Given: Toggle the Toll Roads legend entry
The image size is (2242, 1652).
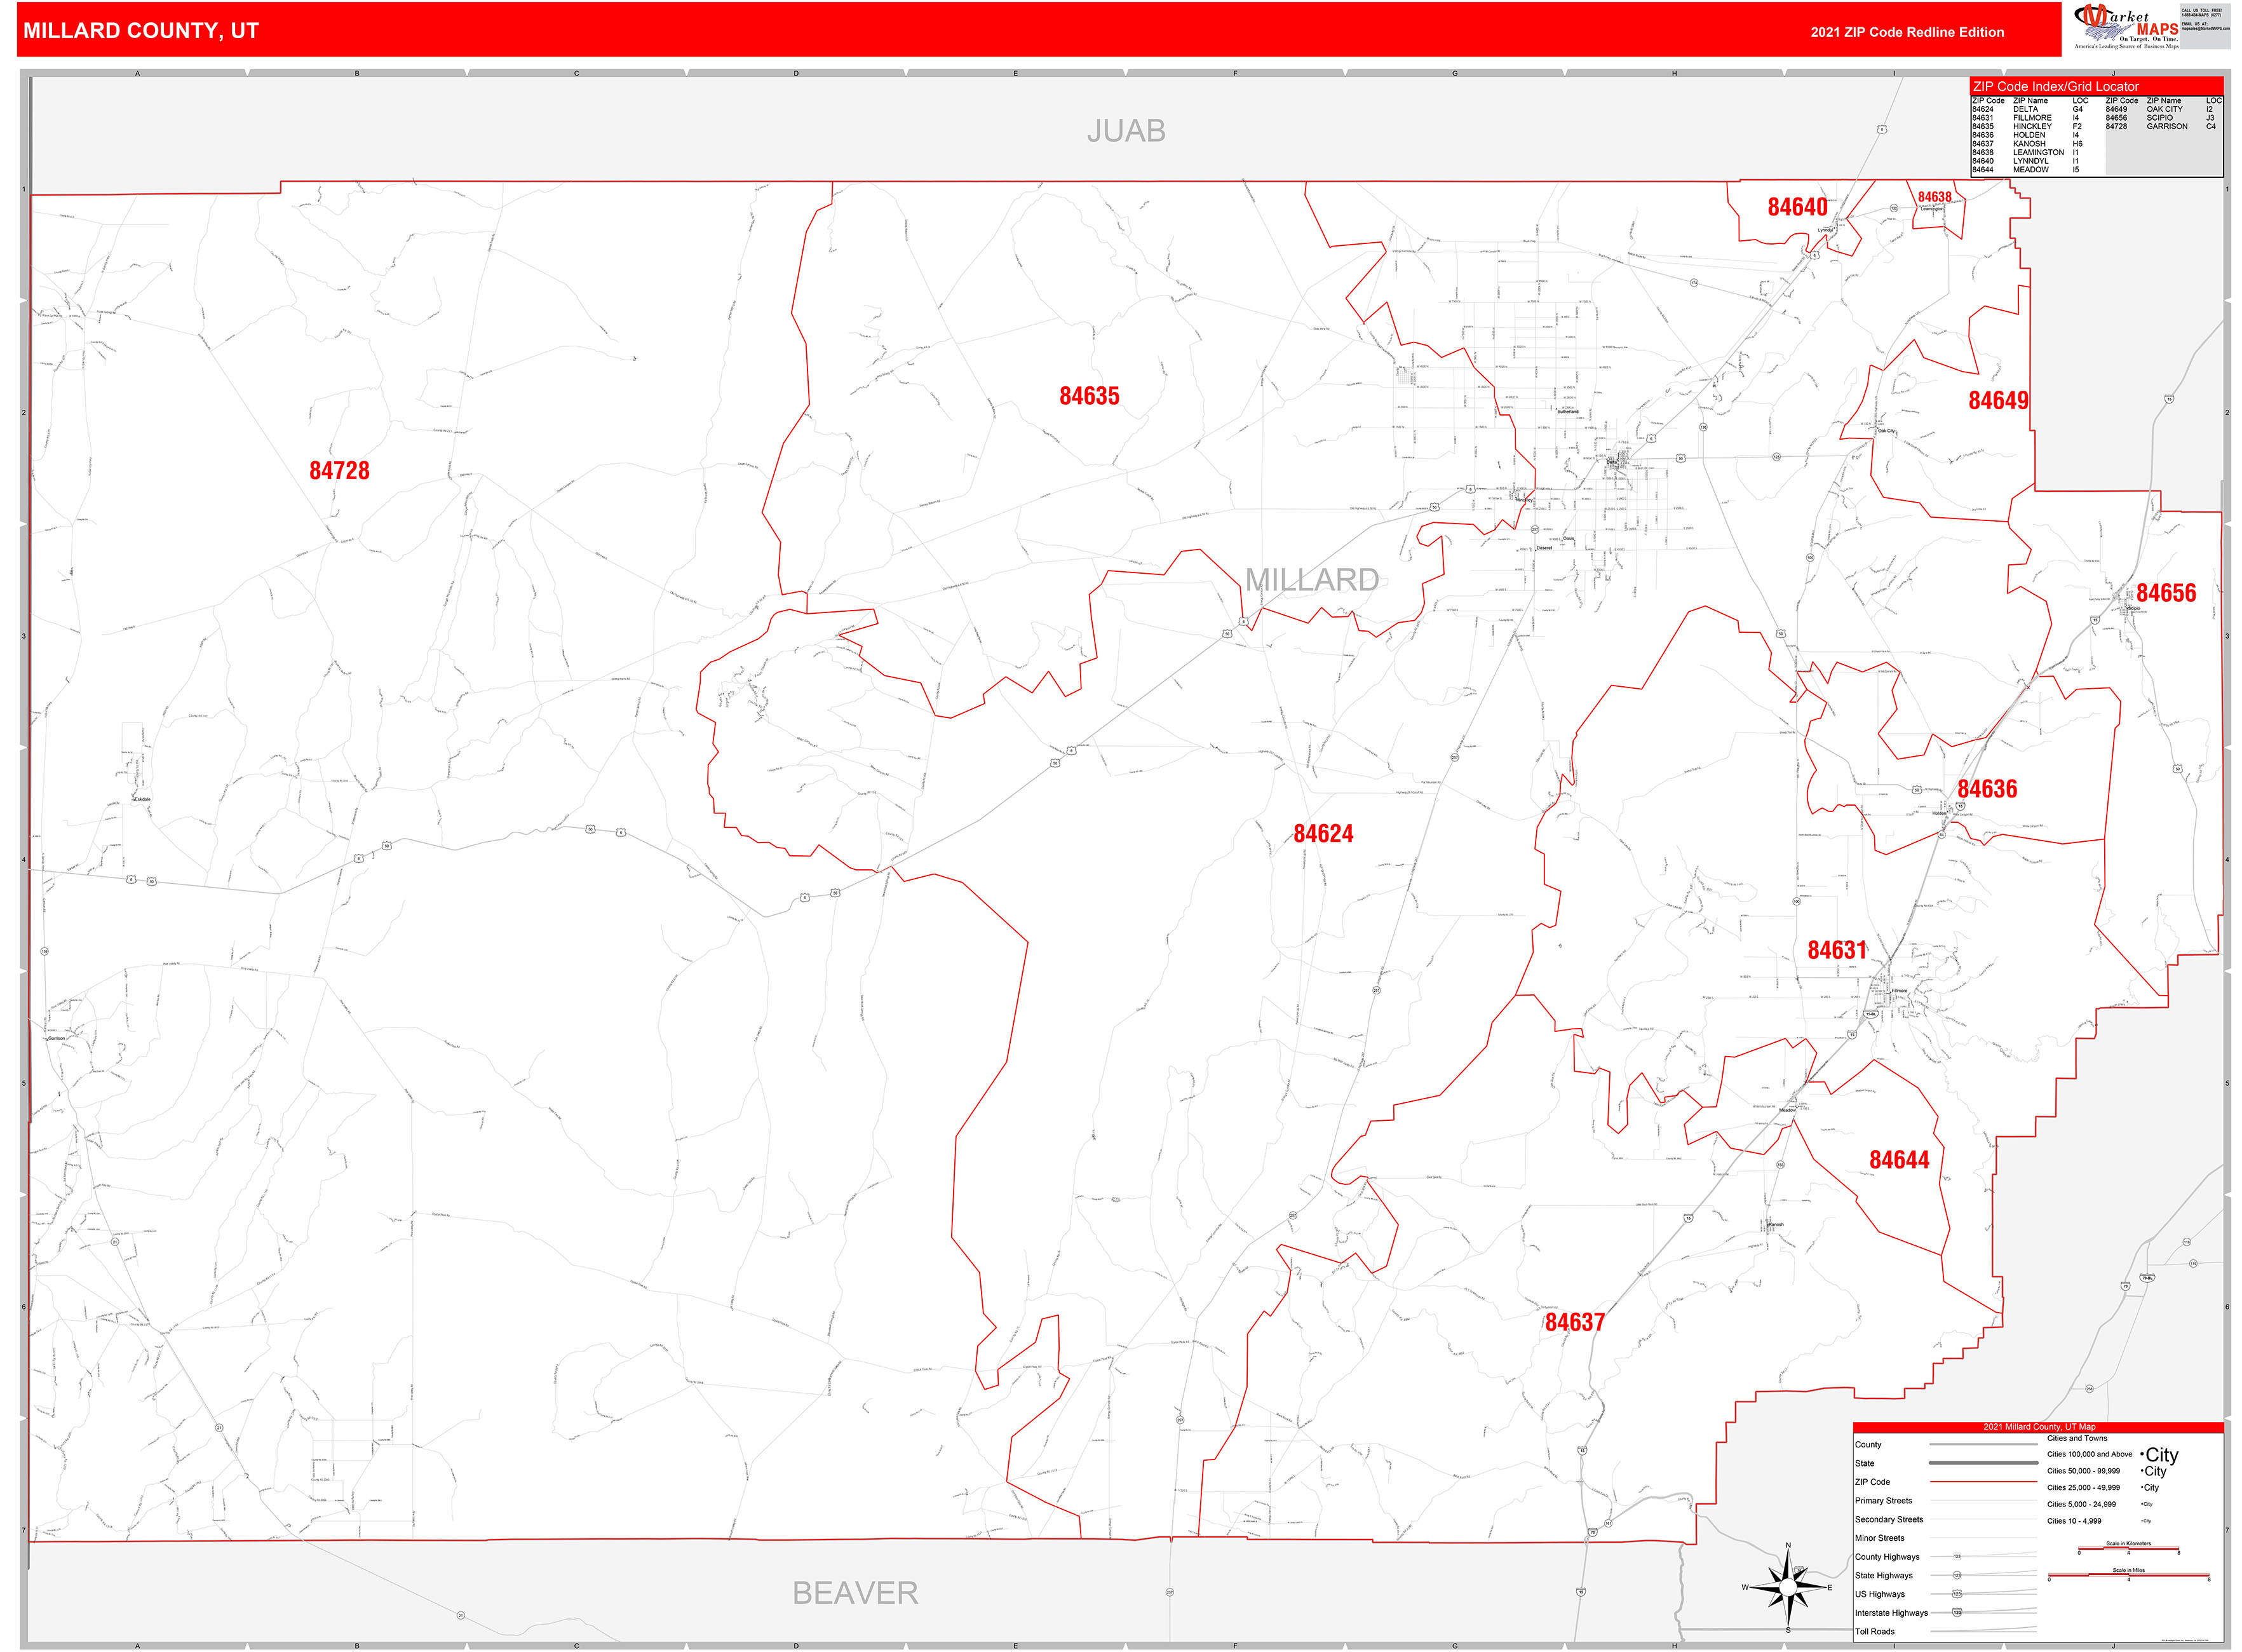Looking at the screenshot, I should (x=1875, y=1631).
